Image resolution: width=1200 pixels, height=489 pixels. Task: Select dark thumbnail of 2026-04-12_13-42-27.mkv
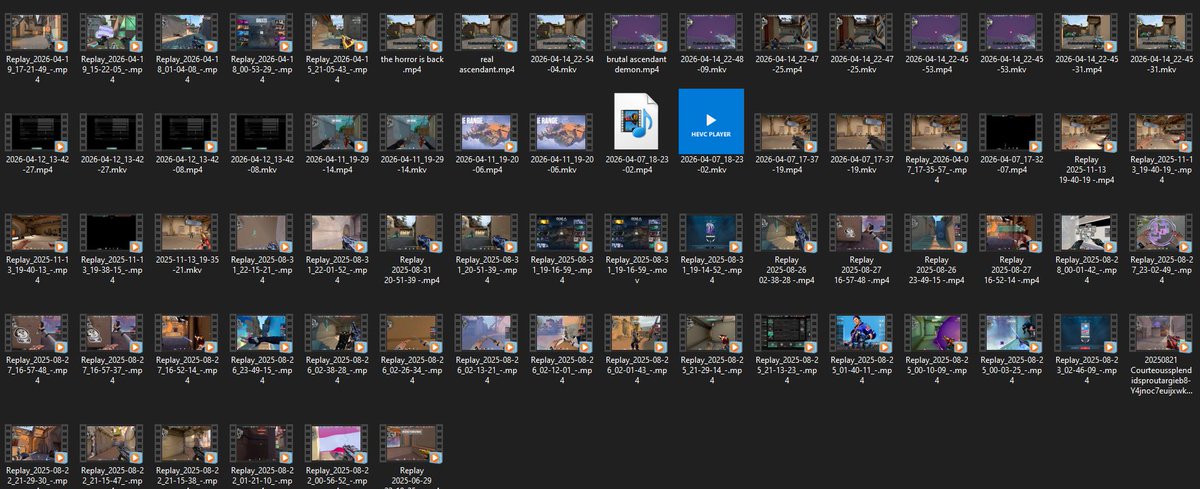tap(111, 133)
